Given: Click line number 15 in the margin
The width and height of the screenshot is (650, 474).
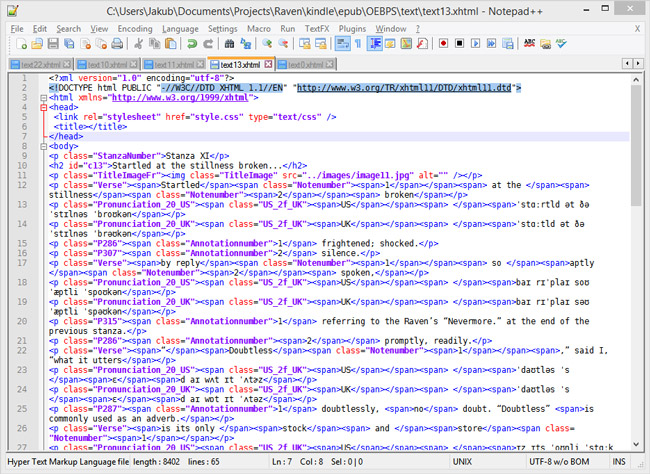Looking at the screenshot, I should [22, 243].
